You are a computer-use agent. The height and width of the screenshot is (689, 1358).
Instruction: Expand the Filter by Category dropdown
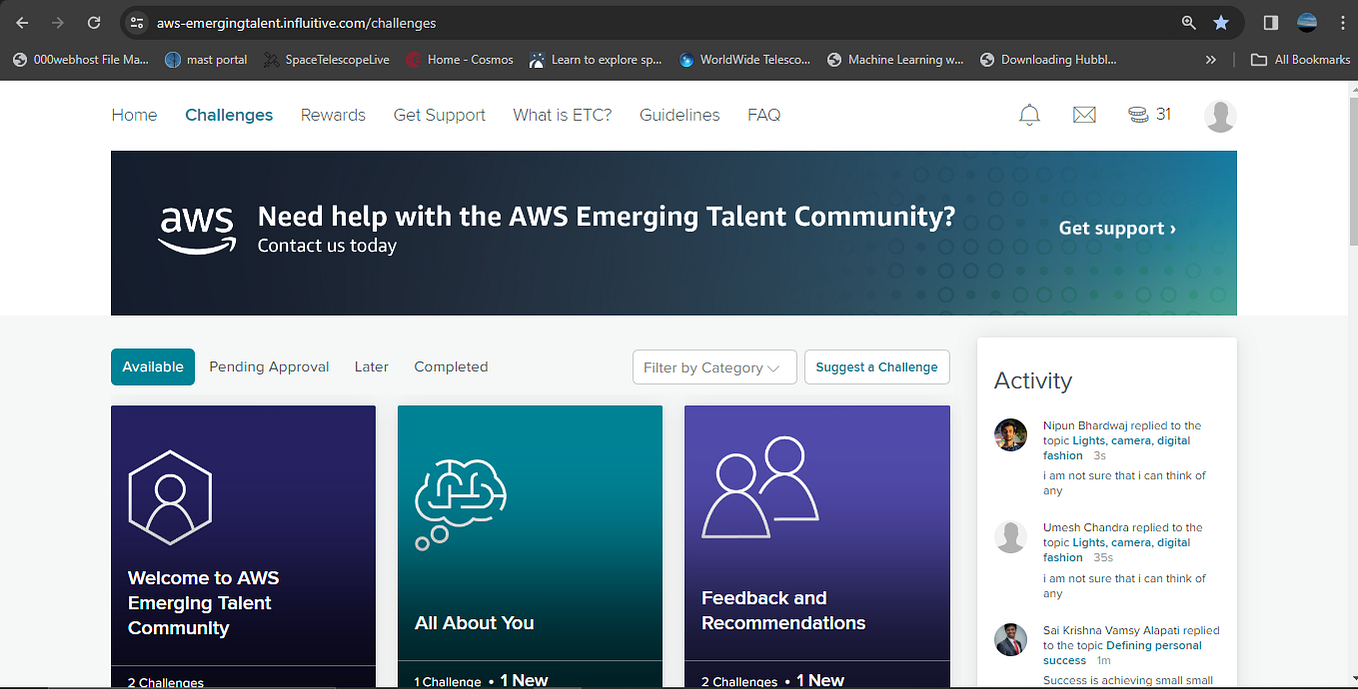tap(714, 367)
